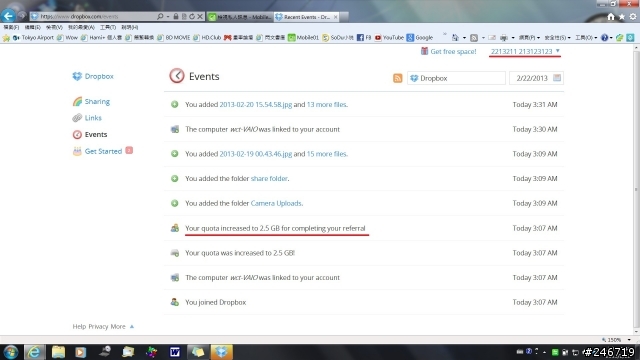Screen dimensions: 640x360
Task: Open the Windows Start button
Action: [10, 352]
